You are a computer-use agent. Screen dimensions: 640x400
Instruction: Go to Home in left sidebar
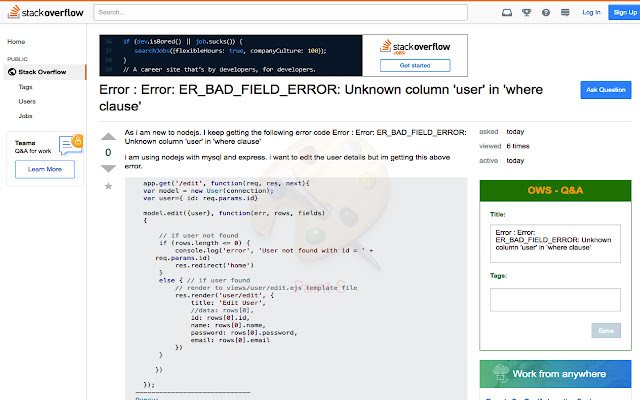coord(17,42)
